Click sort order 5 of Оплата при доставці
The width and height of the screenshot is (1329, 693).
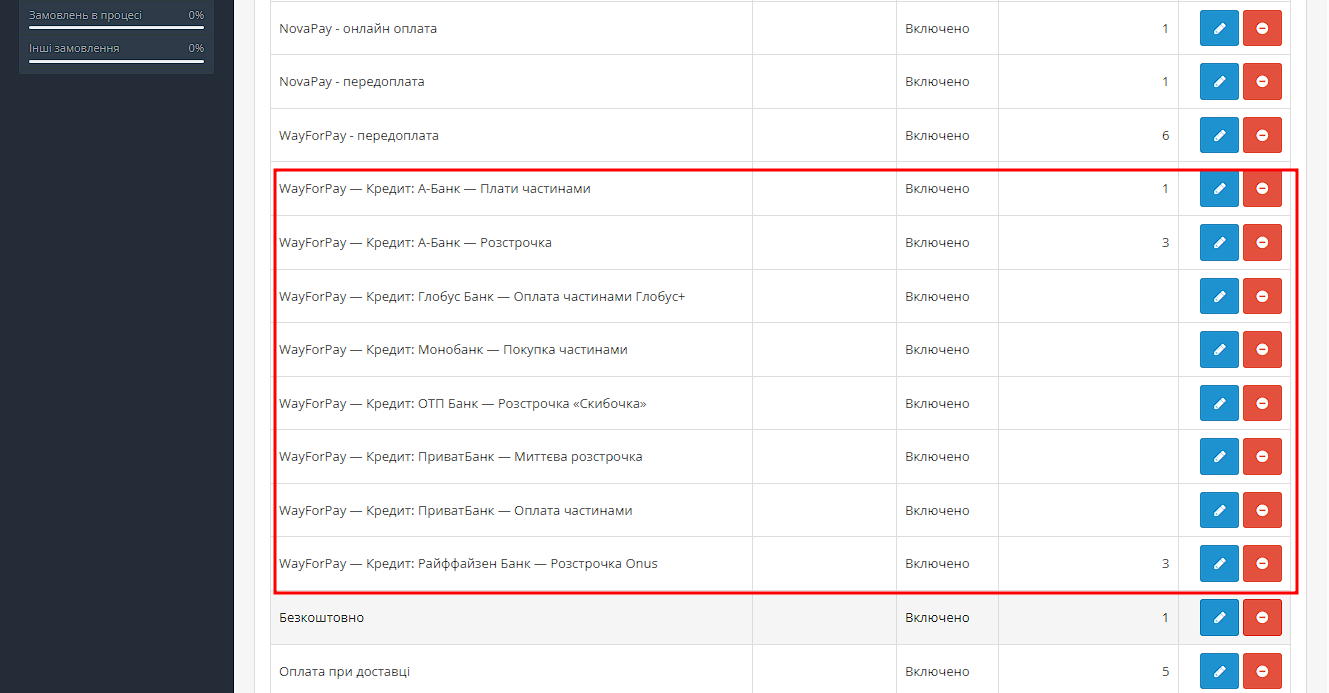point(1165,672)
